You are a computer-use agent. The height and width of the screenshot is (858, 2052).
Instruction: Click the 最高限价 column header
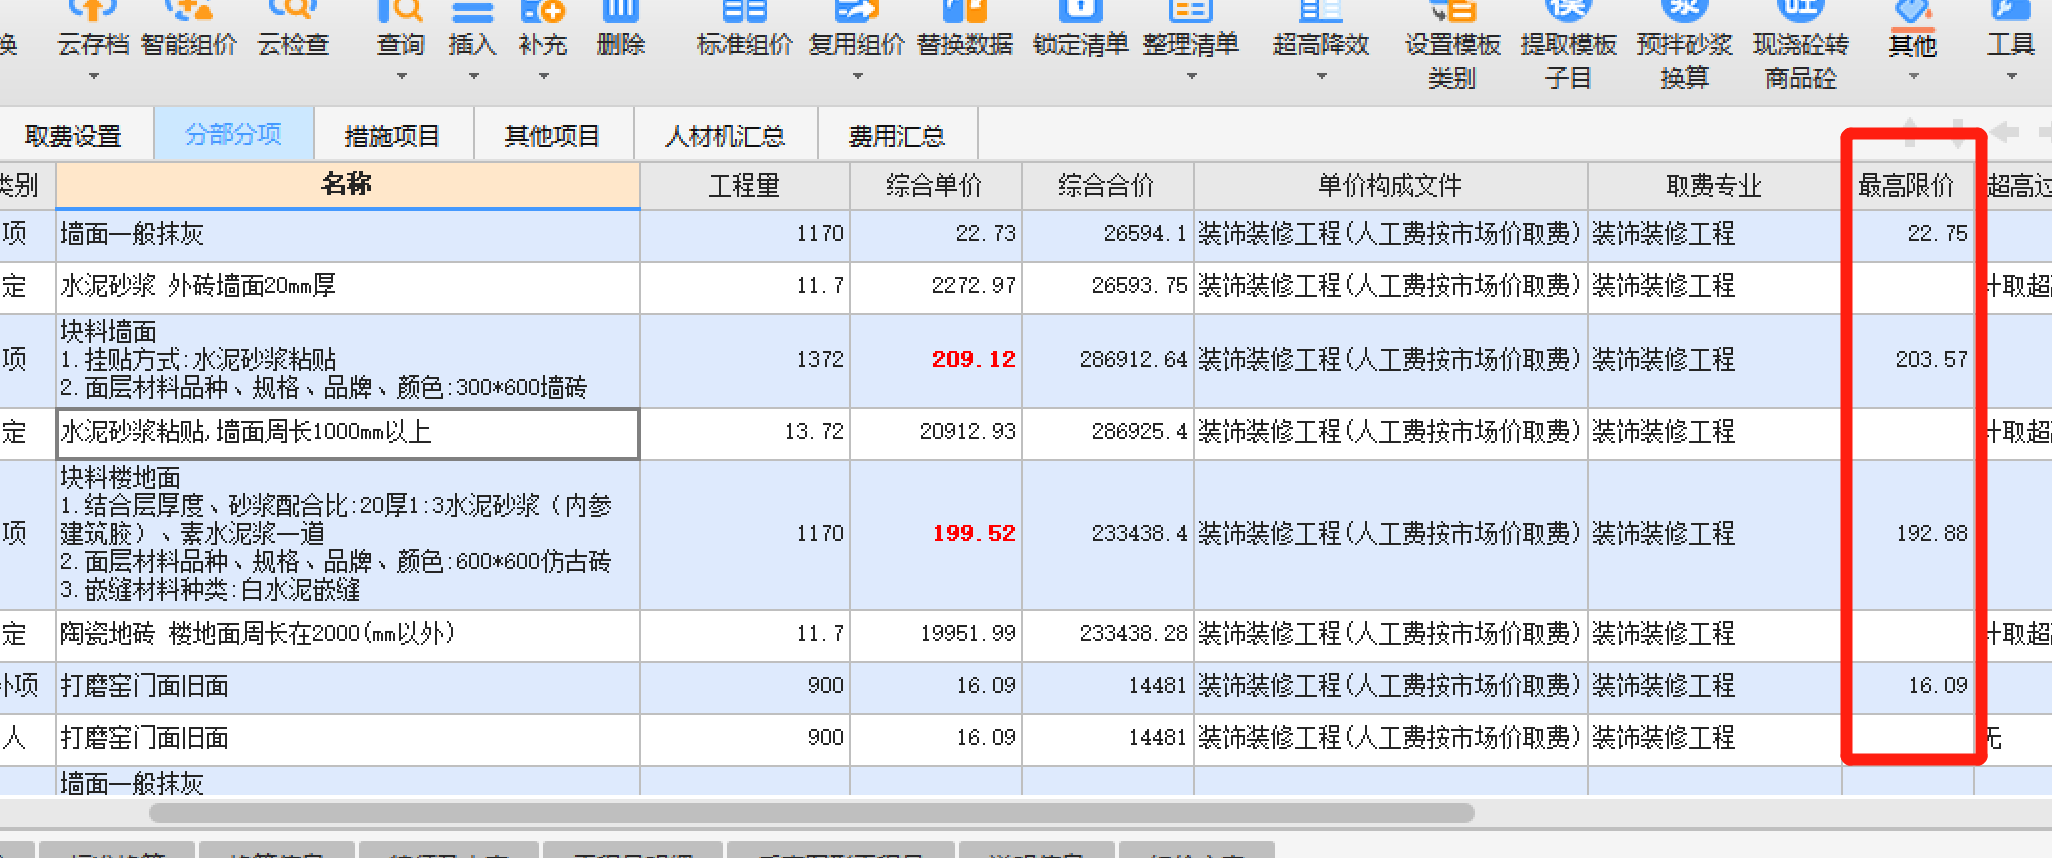[1907, 186]
